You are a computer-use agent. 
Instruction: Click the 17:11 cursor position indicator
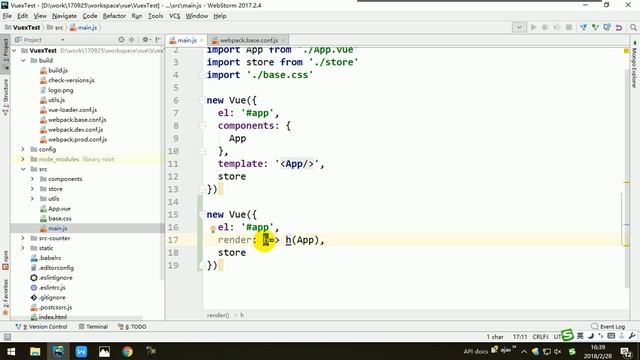point(520,337)
